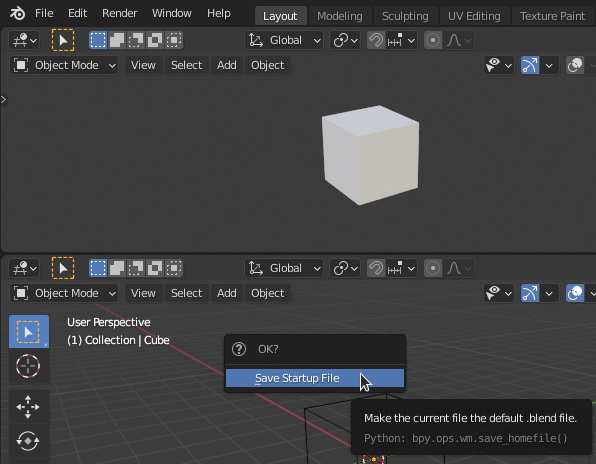Click the Blender logo icon
The width and height of the screenshot is (596, 464).
tap(17, 14)
